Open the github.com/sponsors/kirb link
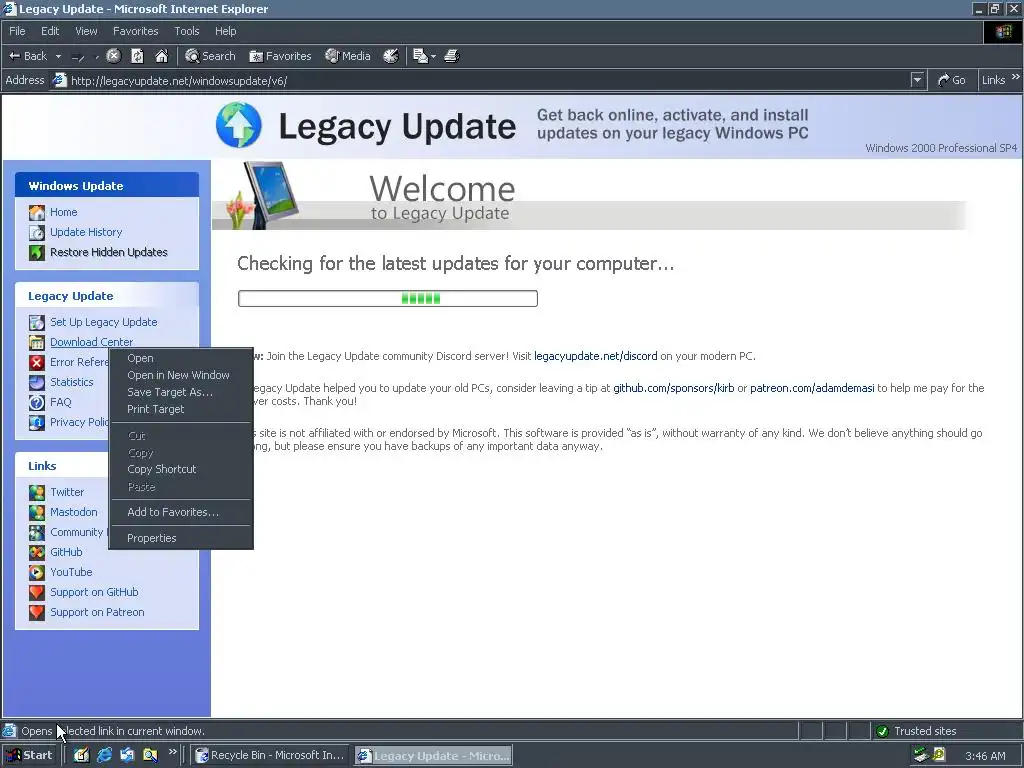This screenshot has height=768, width=1024. 673,388
